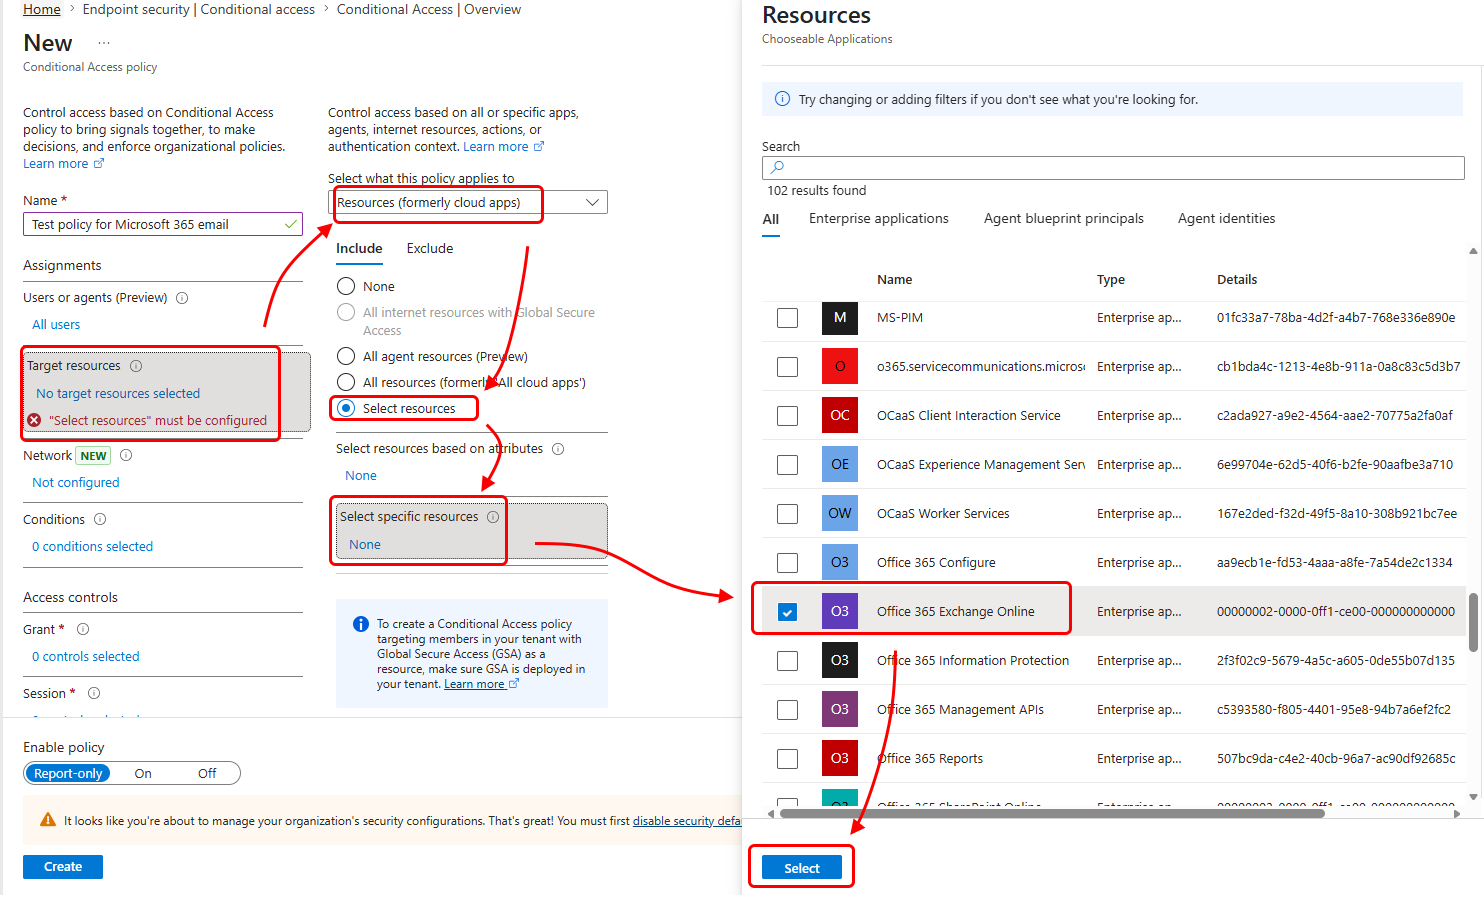This screenshot has width=1484, height=903.
Task: Set Enable policy to Off
Action: pyautogui.click(x=207, y=773)
